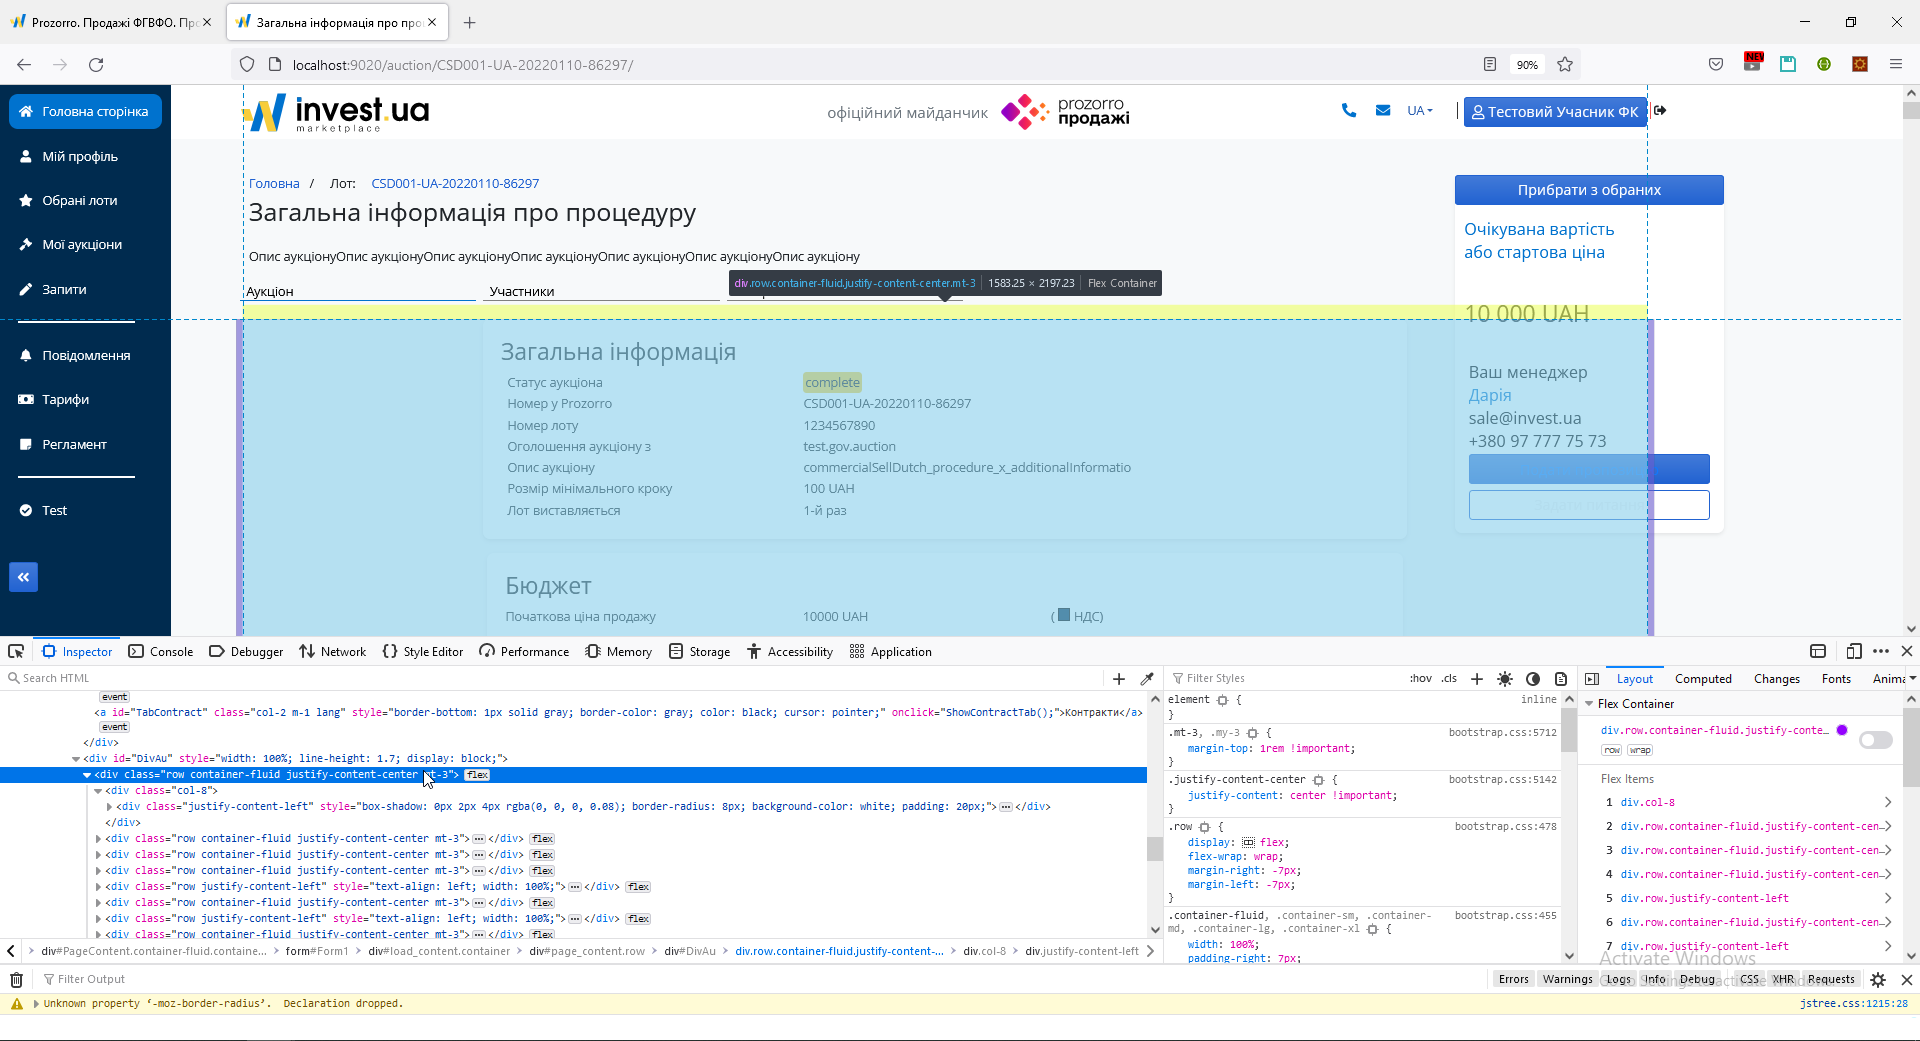Open console settings gear icon

click(x=1878, y=980)
